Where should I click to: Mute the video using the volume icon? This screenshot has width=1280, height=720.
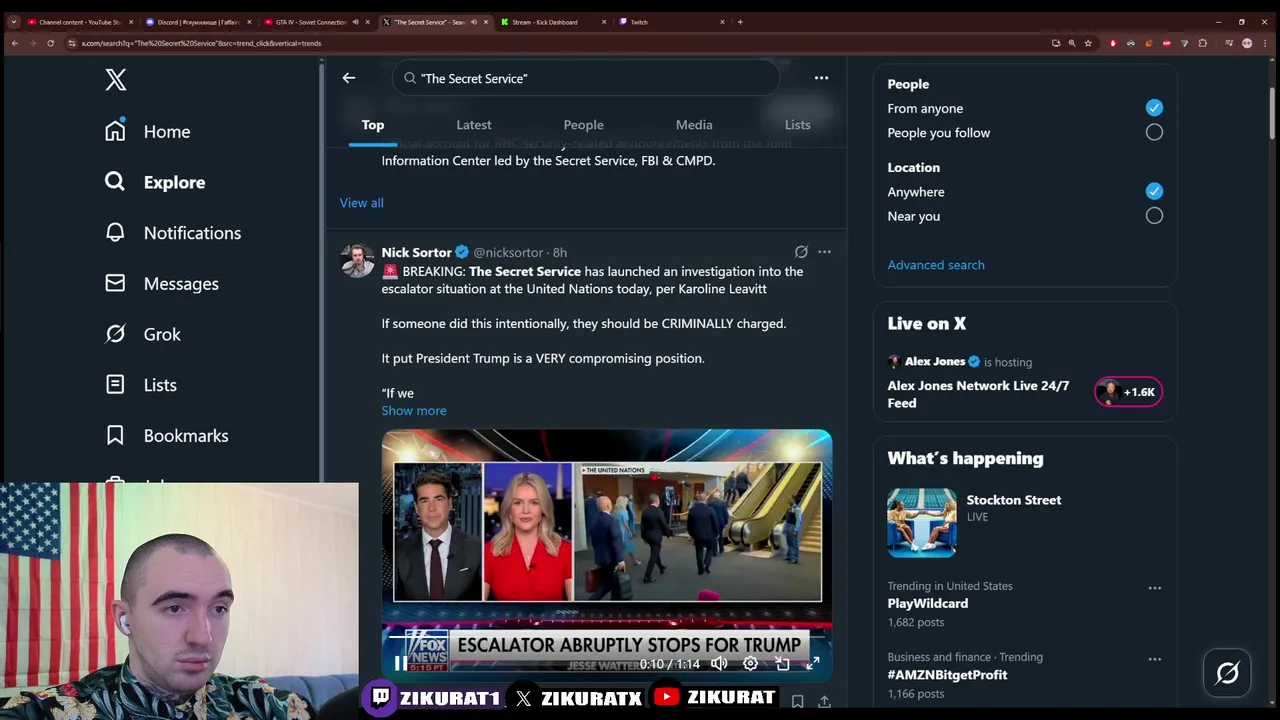pos(719,664)
